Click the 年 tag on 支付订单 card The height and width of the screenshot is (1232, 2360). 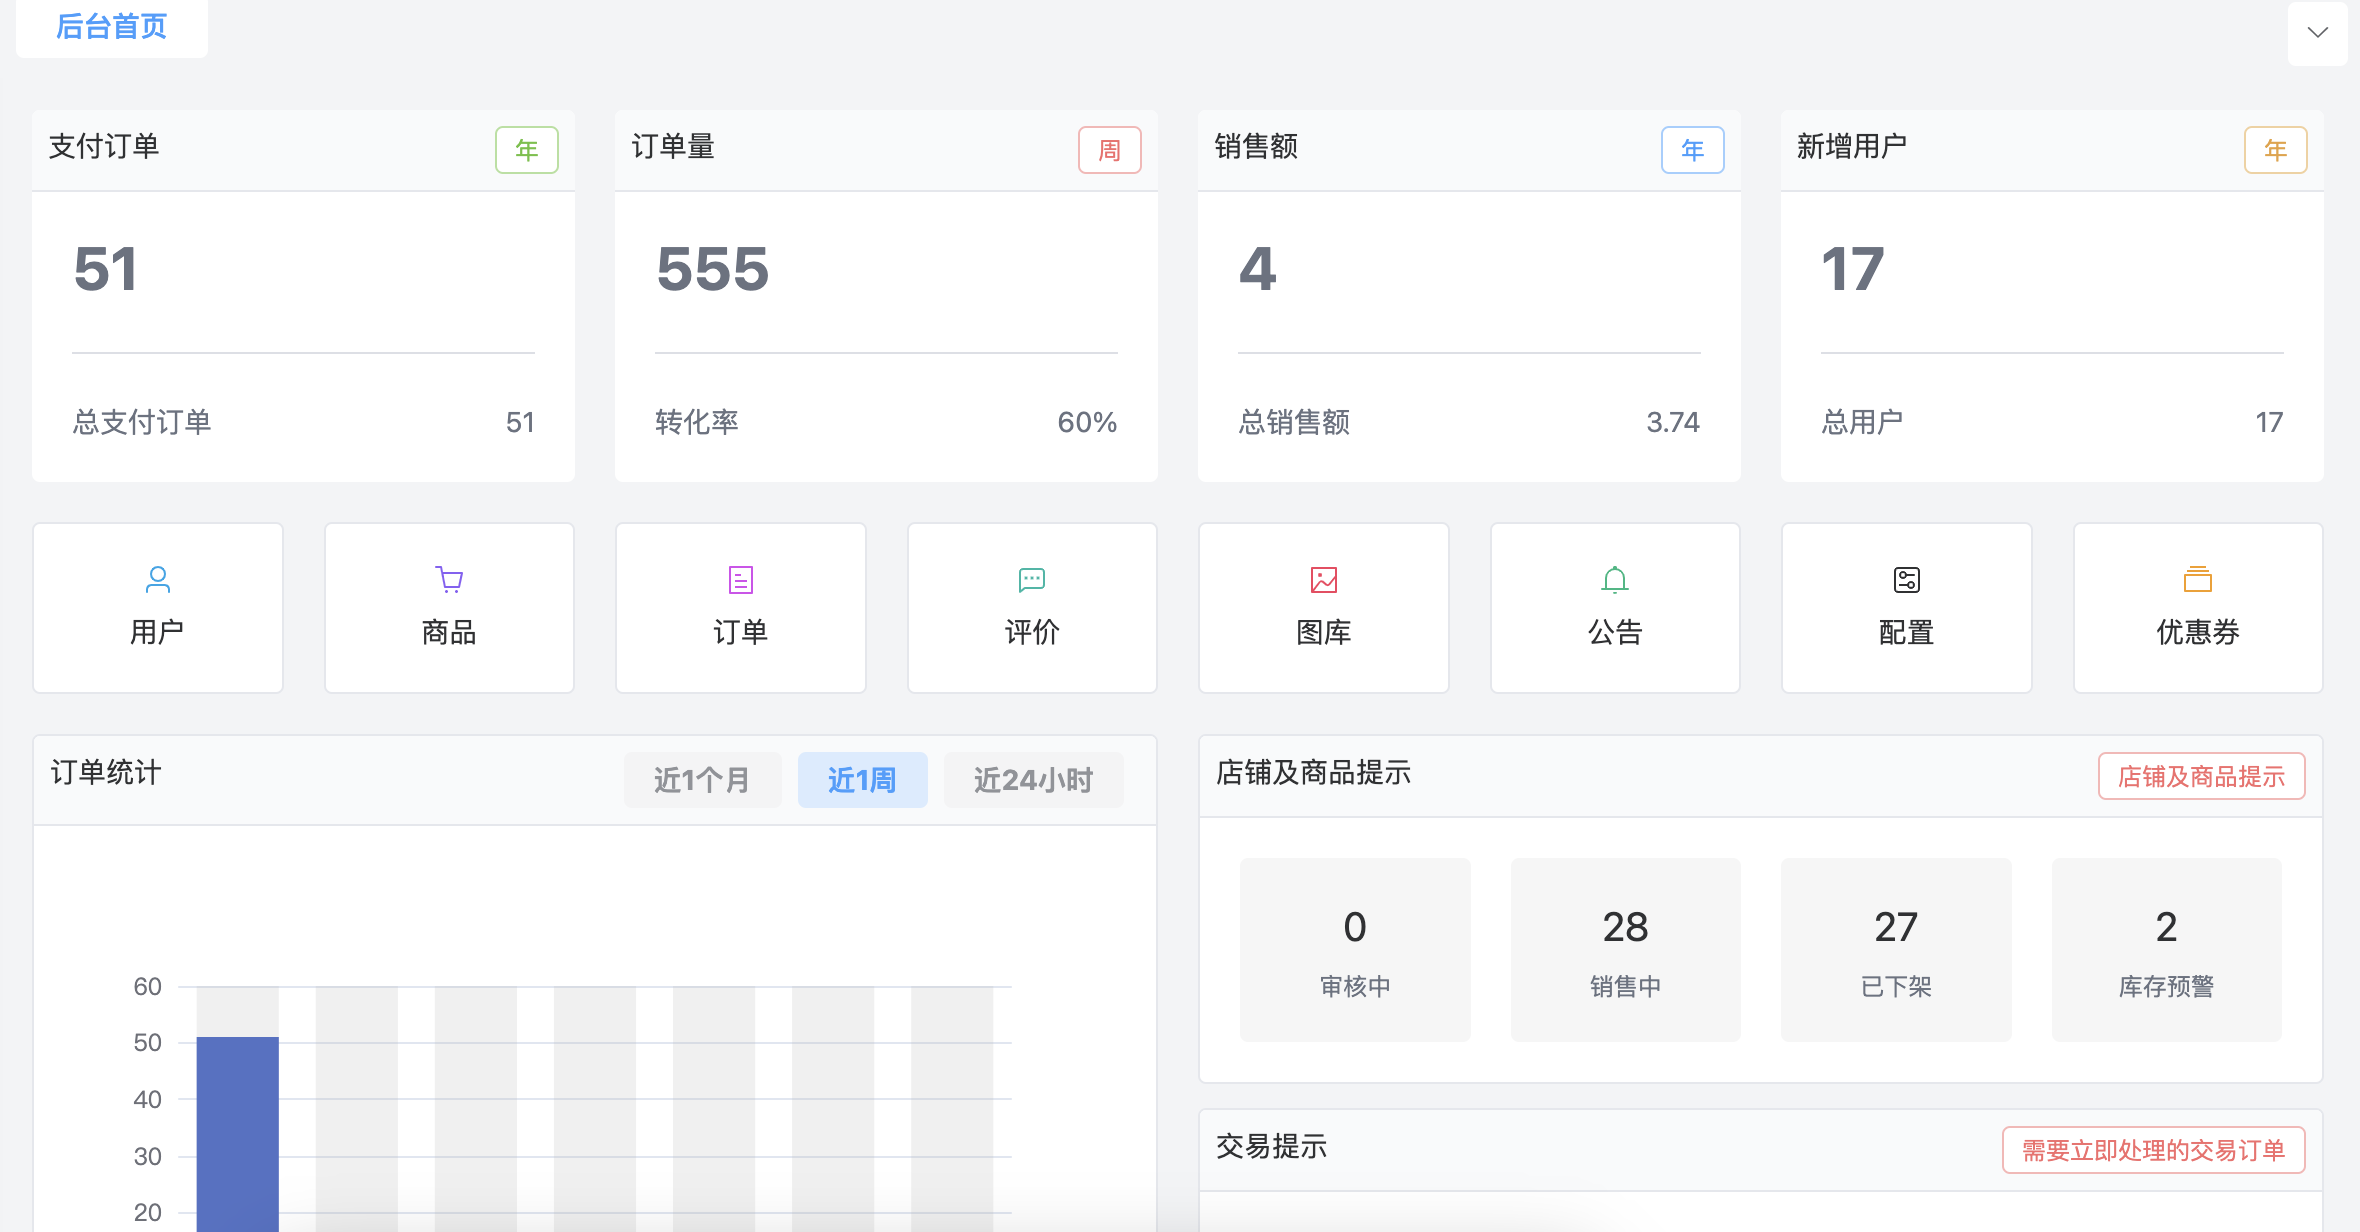coord(527,150)
